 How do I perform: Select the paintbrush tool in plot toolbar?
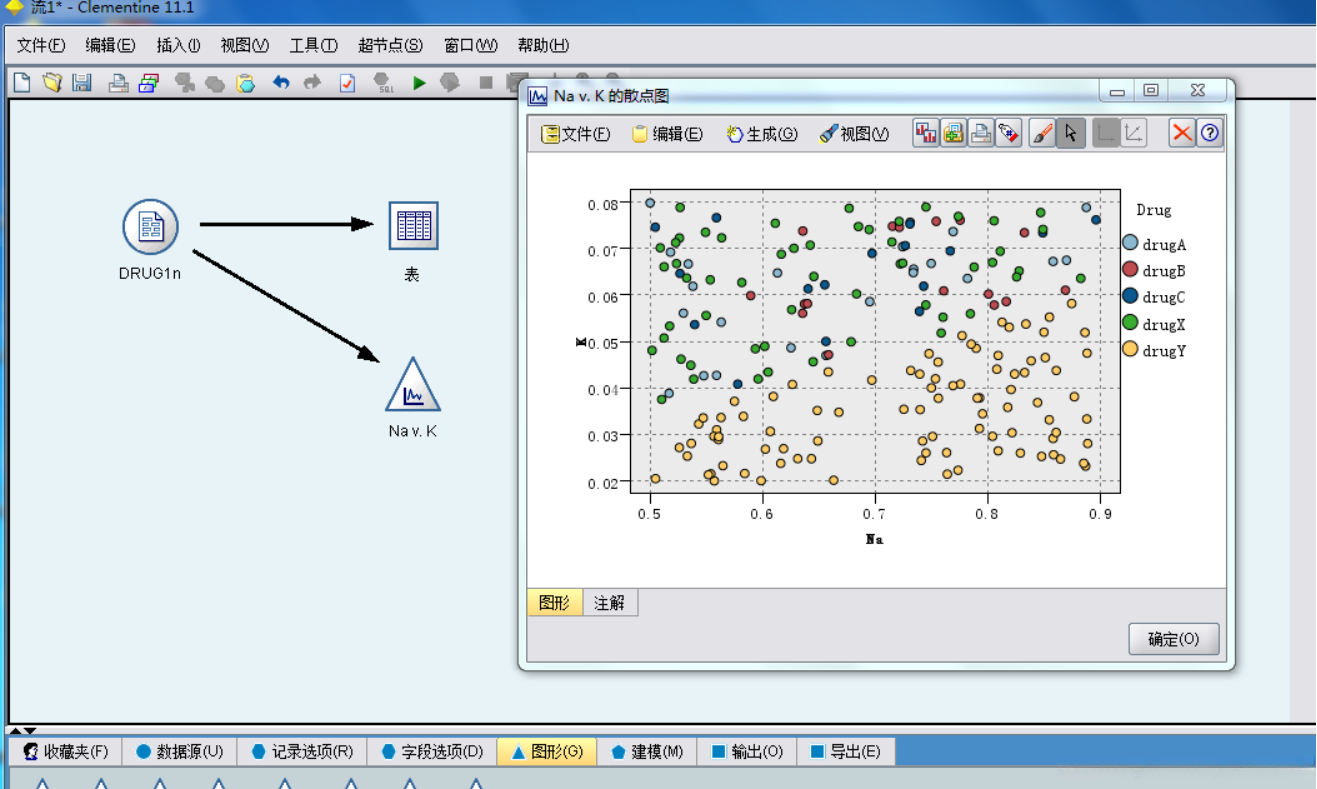click(1042, 133)
